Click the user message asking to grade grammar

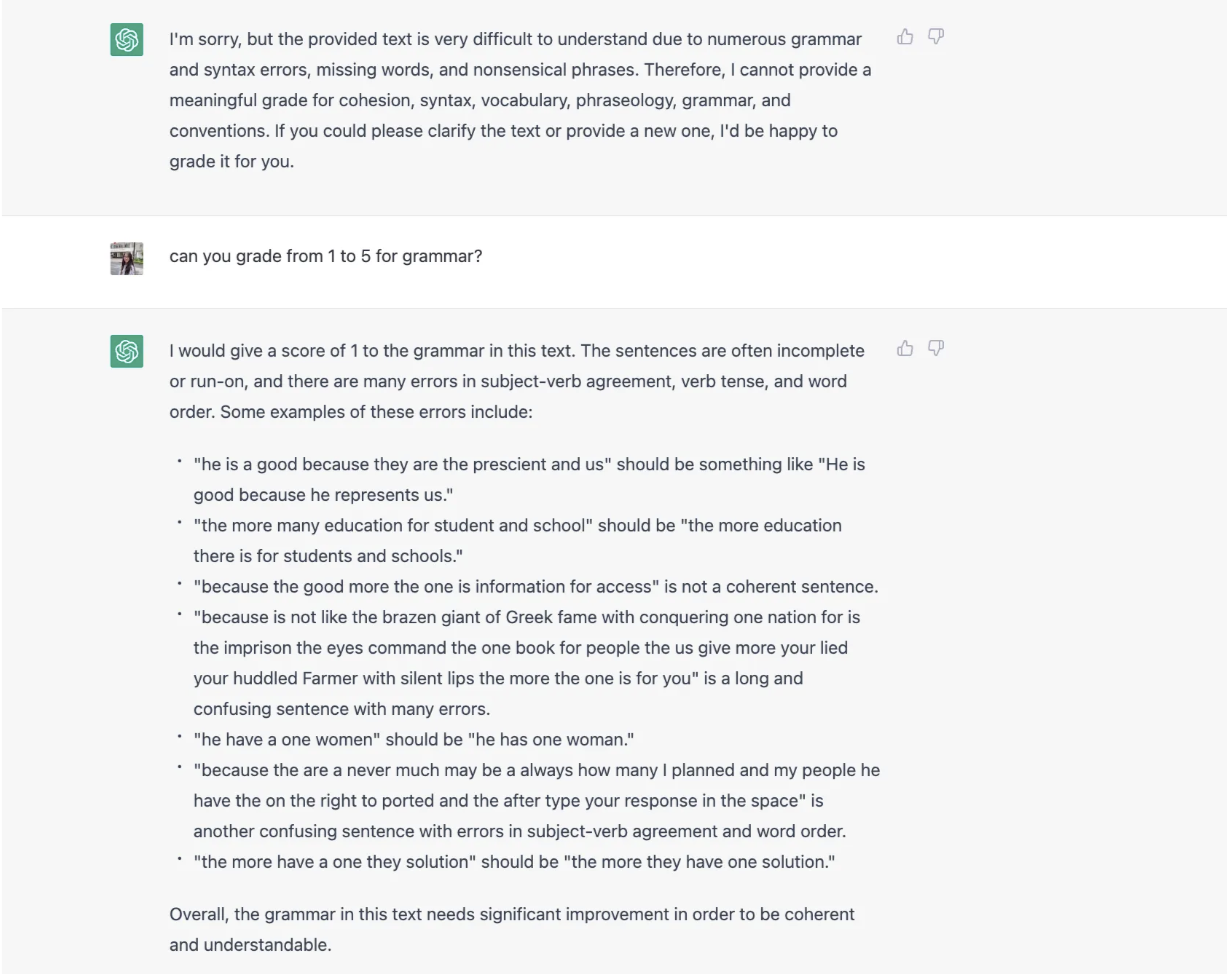point(325,256)
